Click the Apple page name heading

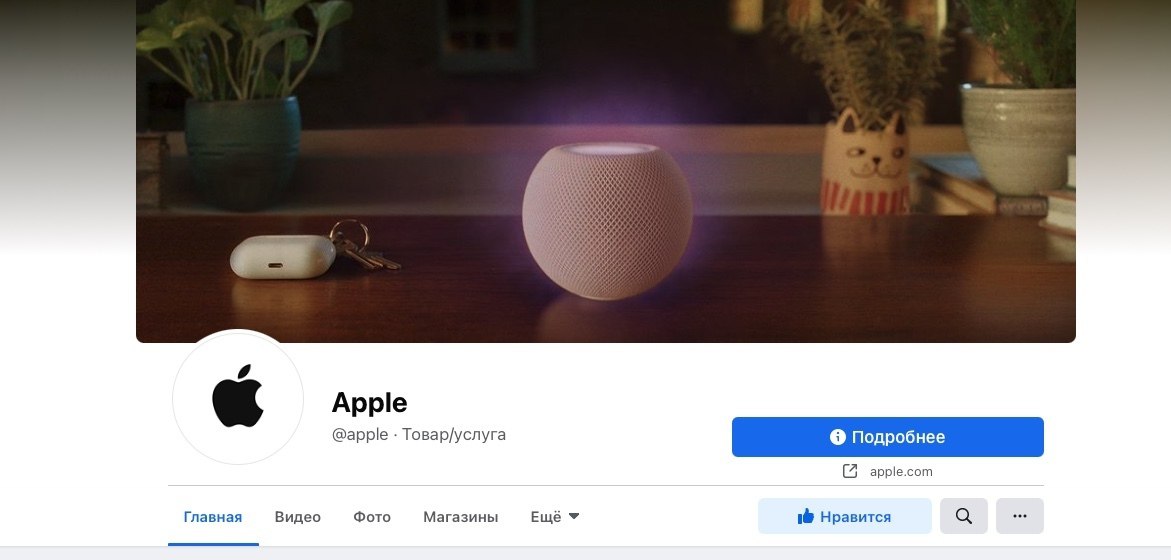pos(370,402)
